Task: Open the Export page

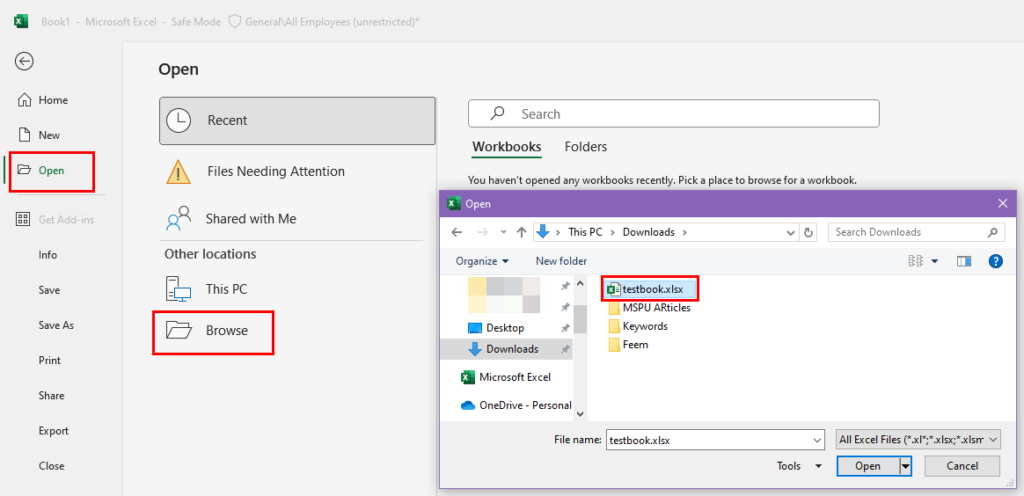Action: 54,431
